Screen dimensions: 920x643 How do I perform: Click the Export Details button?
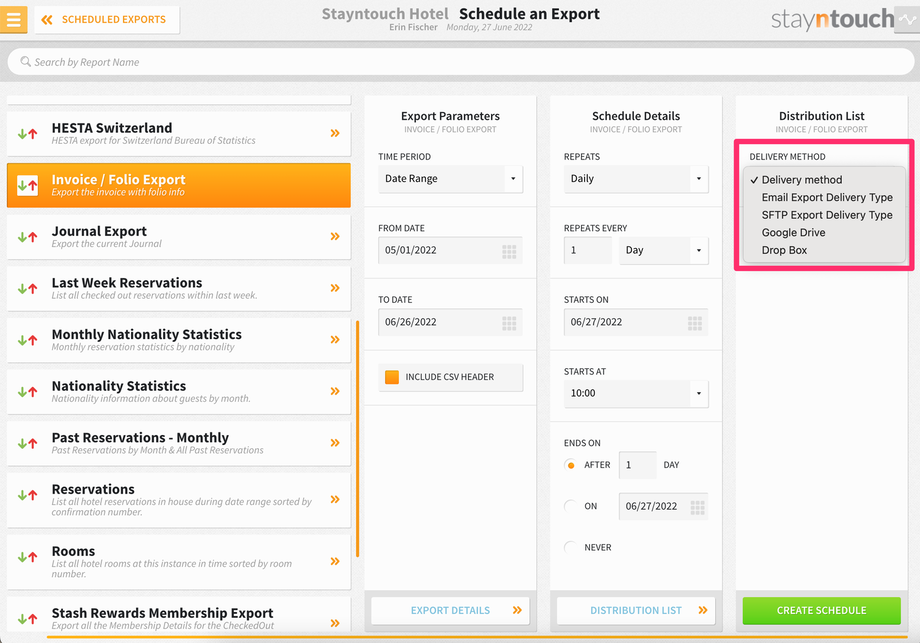tap(450, 611)
